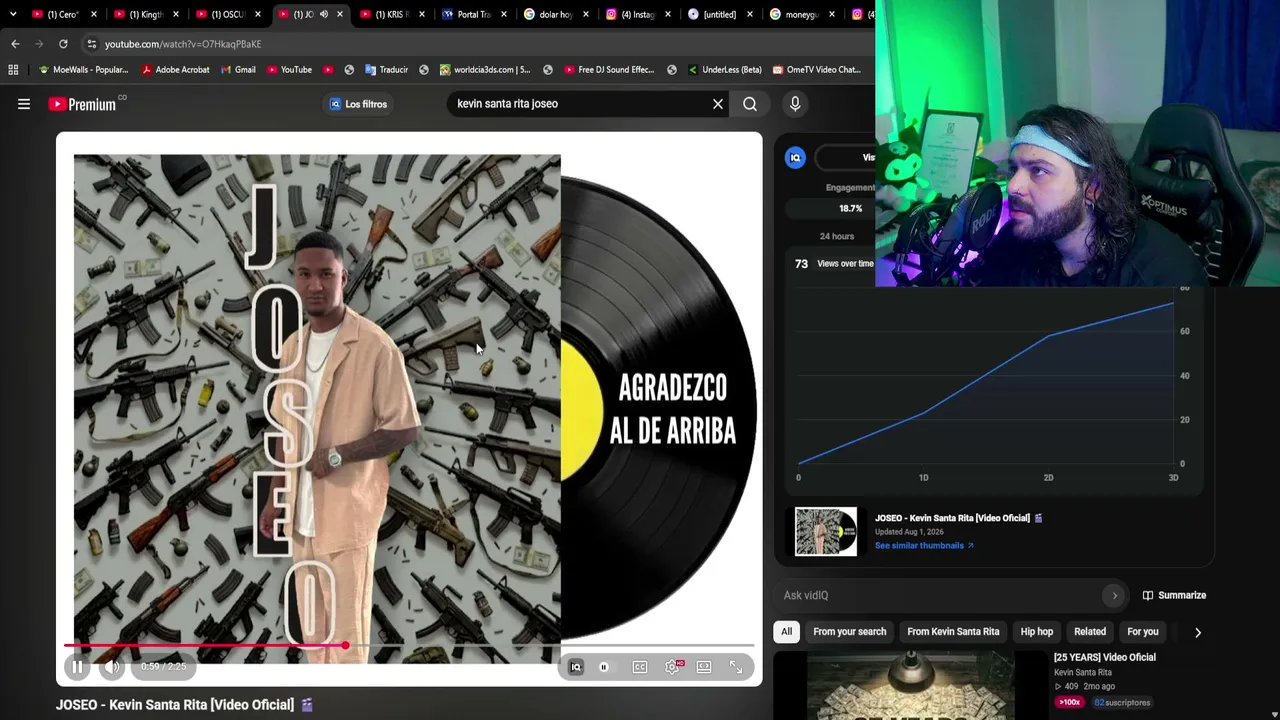Type in the Ask vidIQ field

point(940,595)
